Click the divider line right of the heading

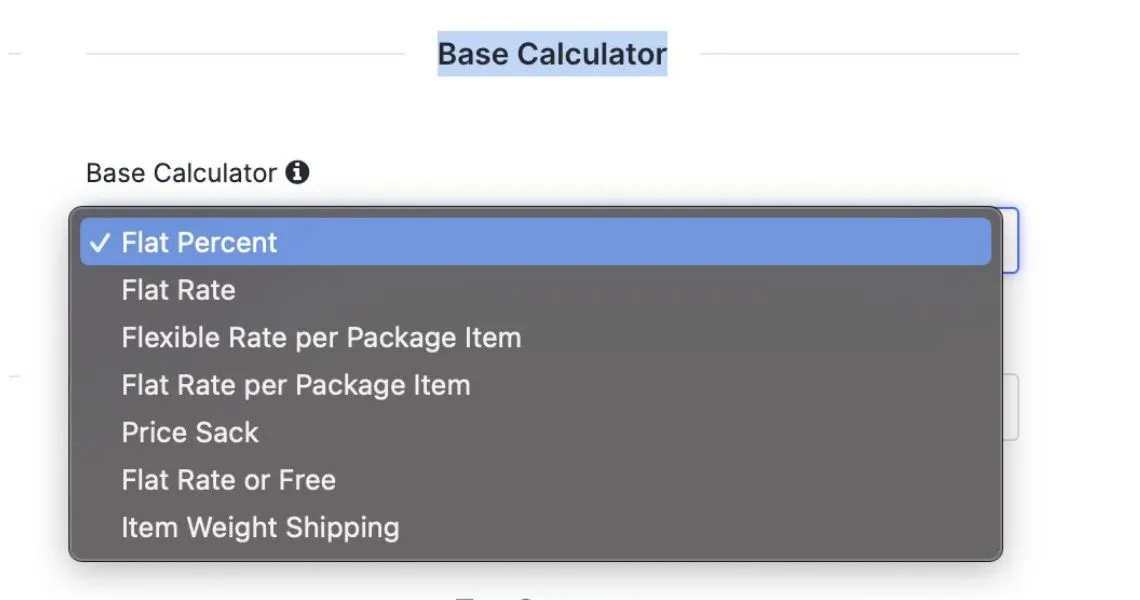(x=859, y=54)
